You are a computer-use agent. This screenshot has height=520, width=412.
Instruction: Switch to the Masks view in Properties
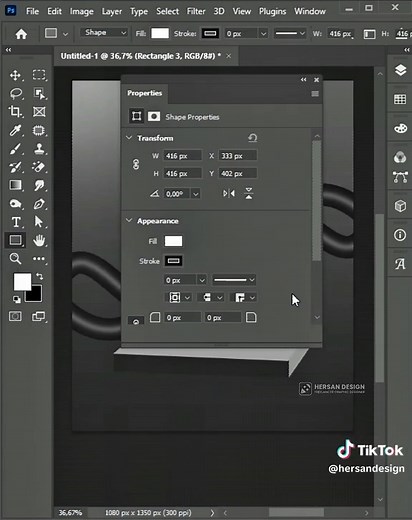154,116
